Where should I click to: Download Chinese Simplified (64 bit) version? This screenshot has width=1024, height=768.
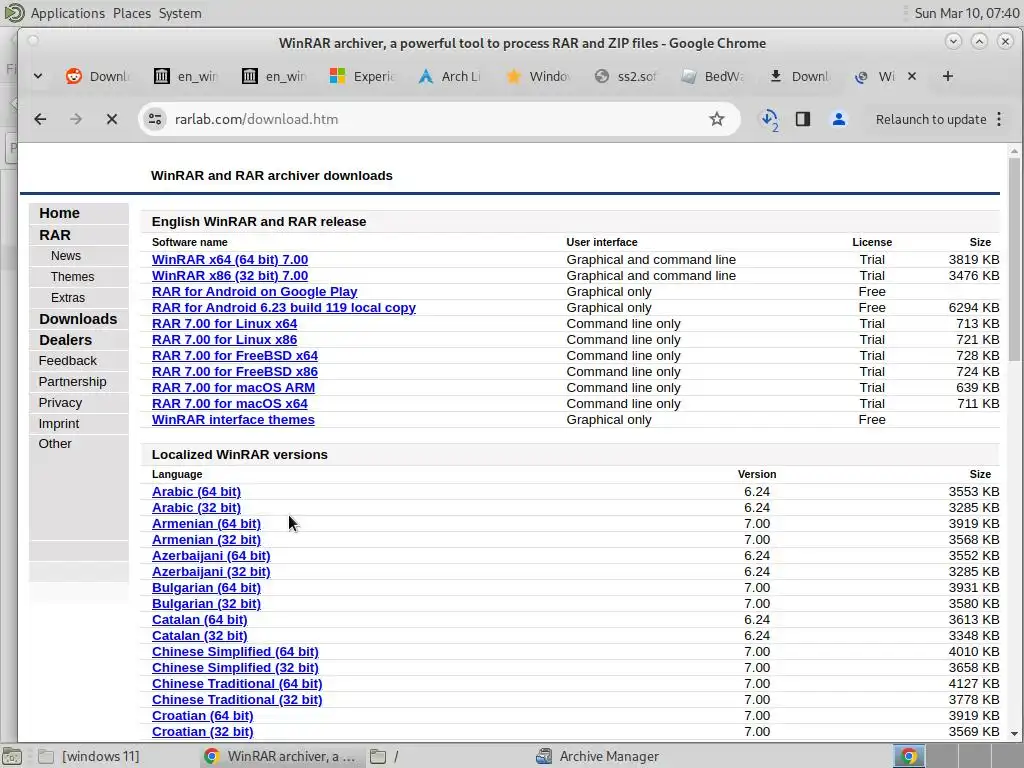(235, 651)
